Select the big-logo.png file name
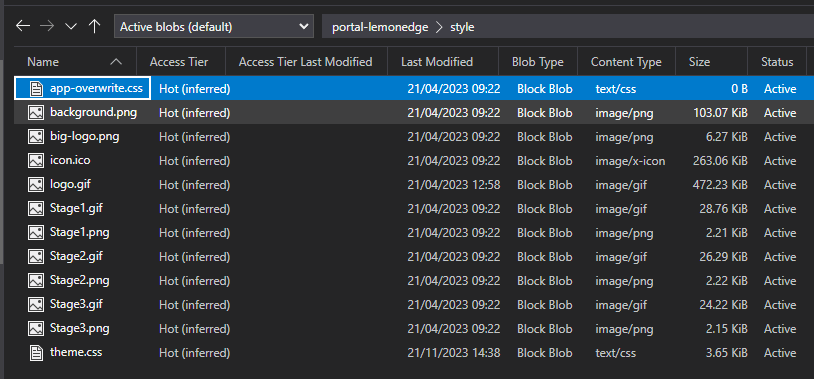 pyautogui.click(x=85, y=137)
